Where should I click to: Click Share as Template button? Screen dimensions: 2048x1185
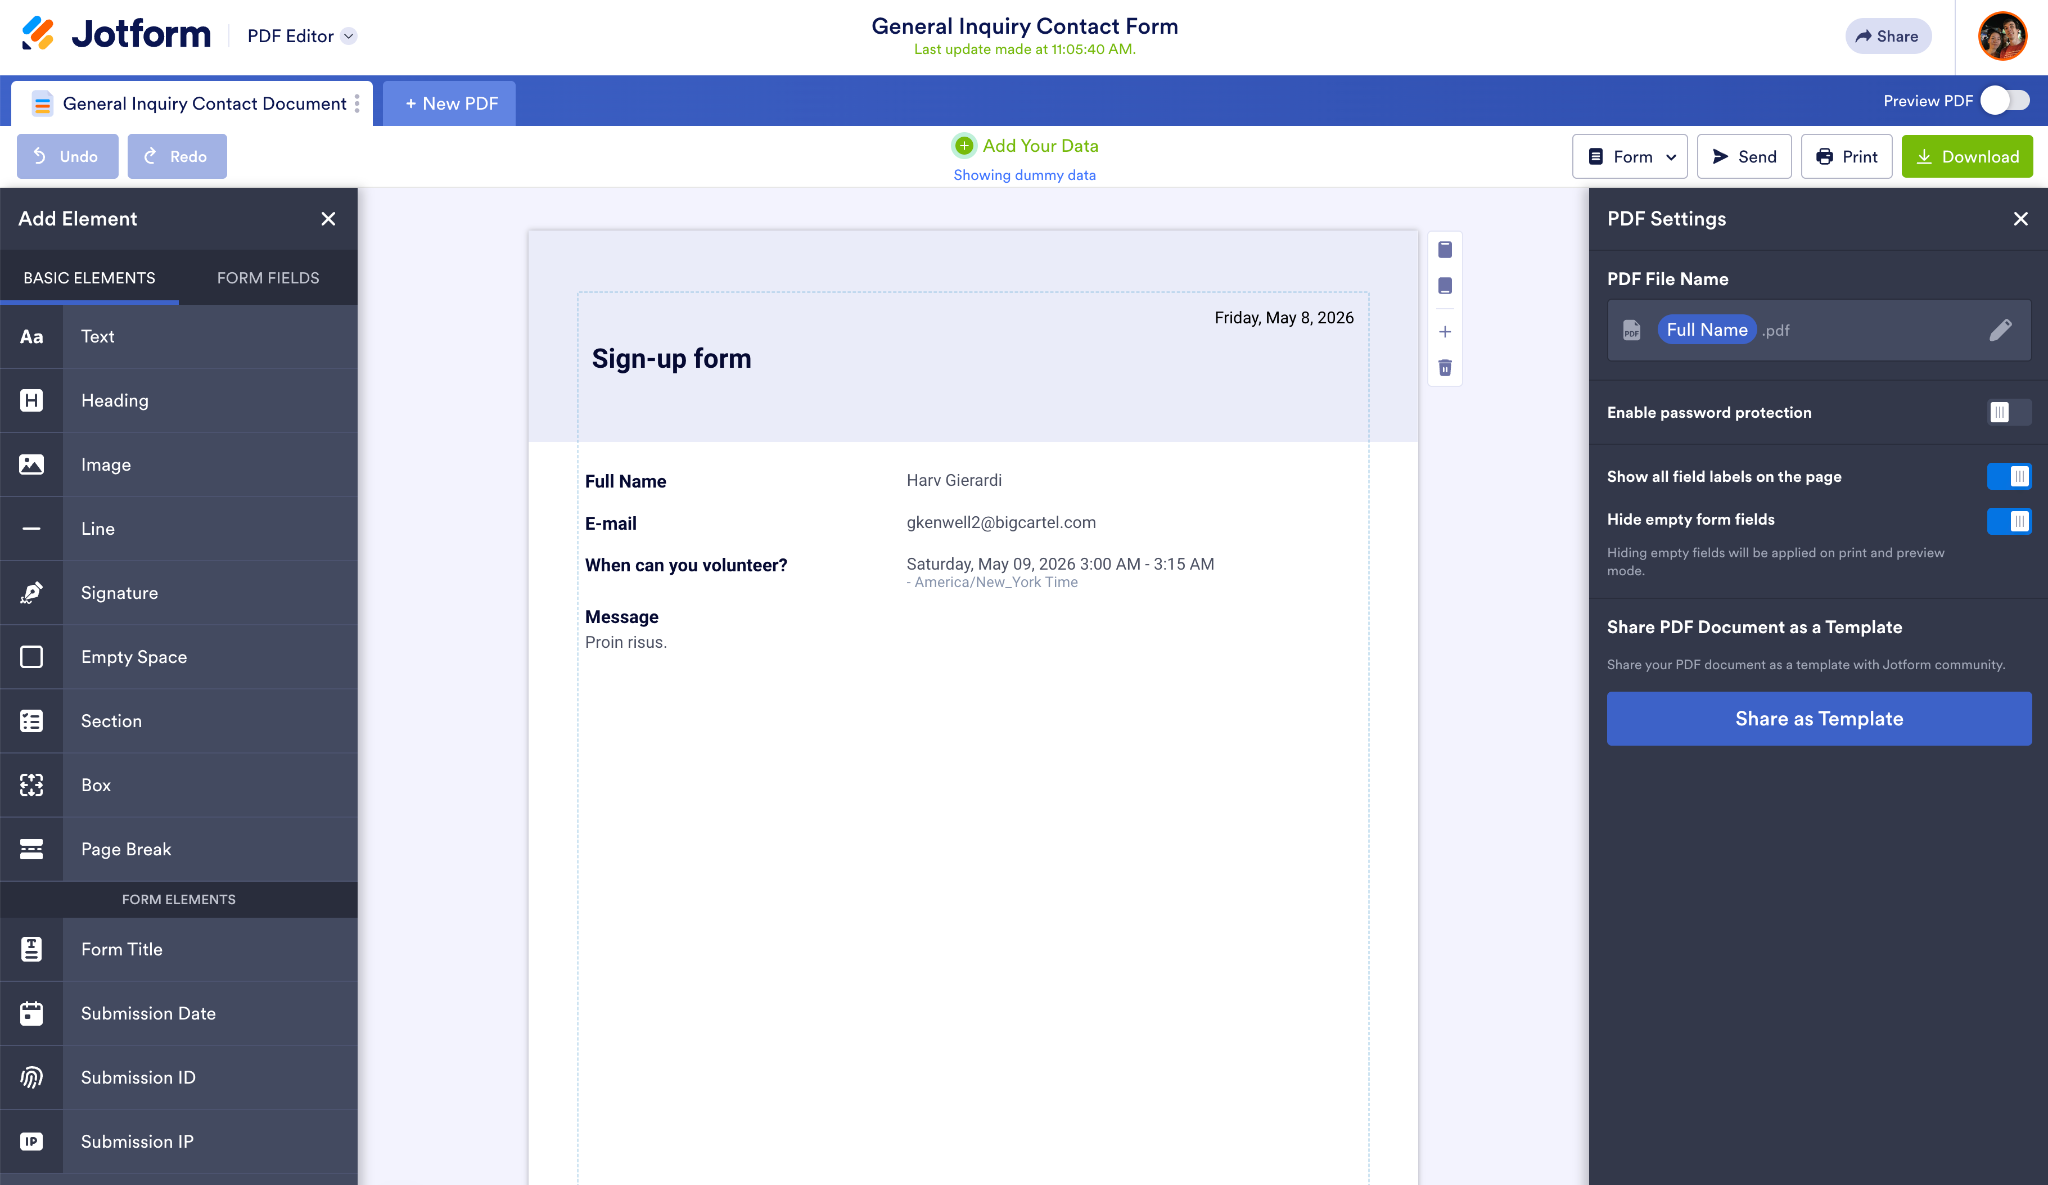tap(1819, 719)
